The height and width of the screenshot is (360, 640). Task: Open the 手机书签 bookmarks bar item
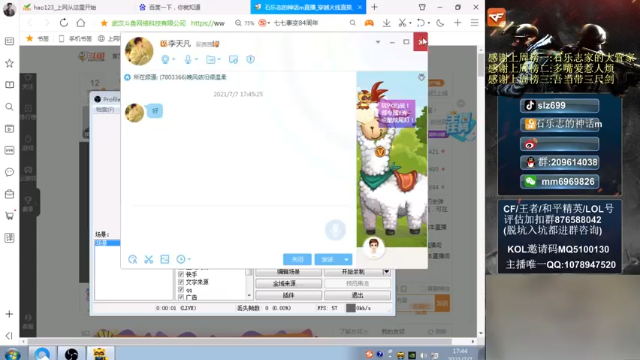(x=75, y=38)
